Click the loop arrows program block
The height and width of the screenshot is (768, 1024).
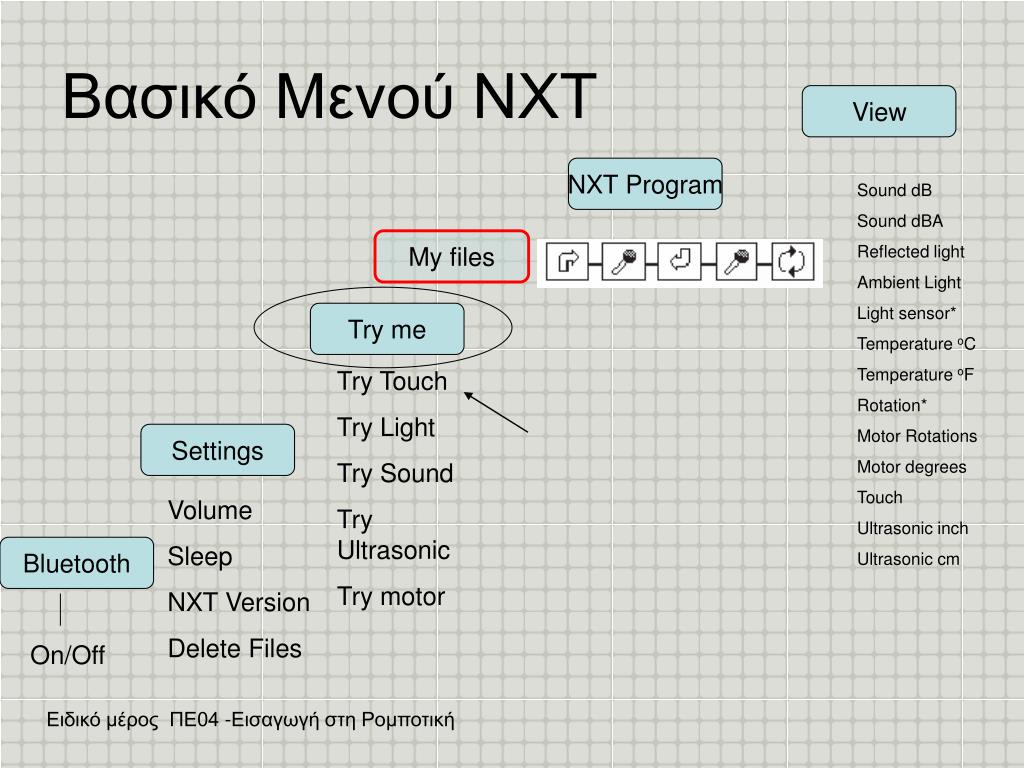(793, 261)
